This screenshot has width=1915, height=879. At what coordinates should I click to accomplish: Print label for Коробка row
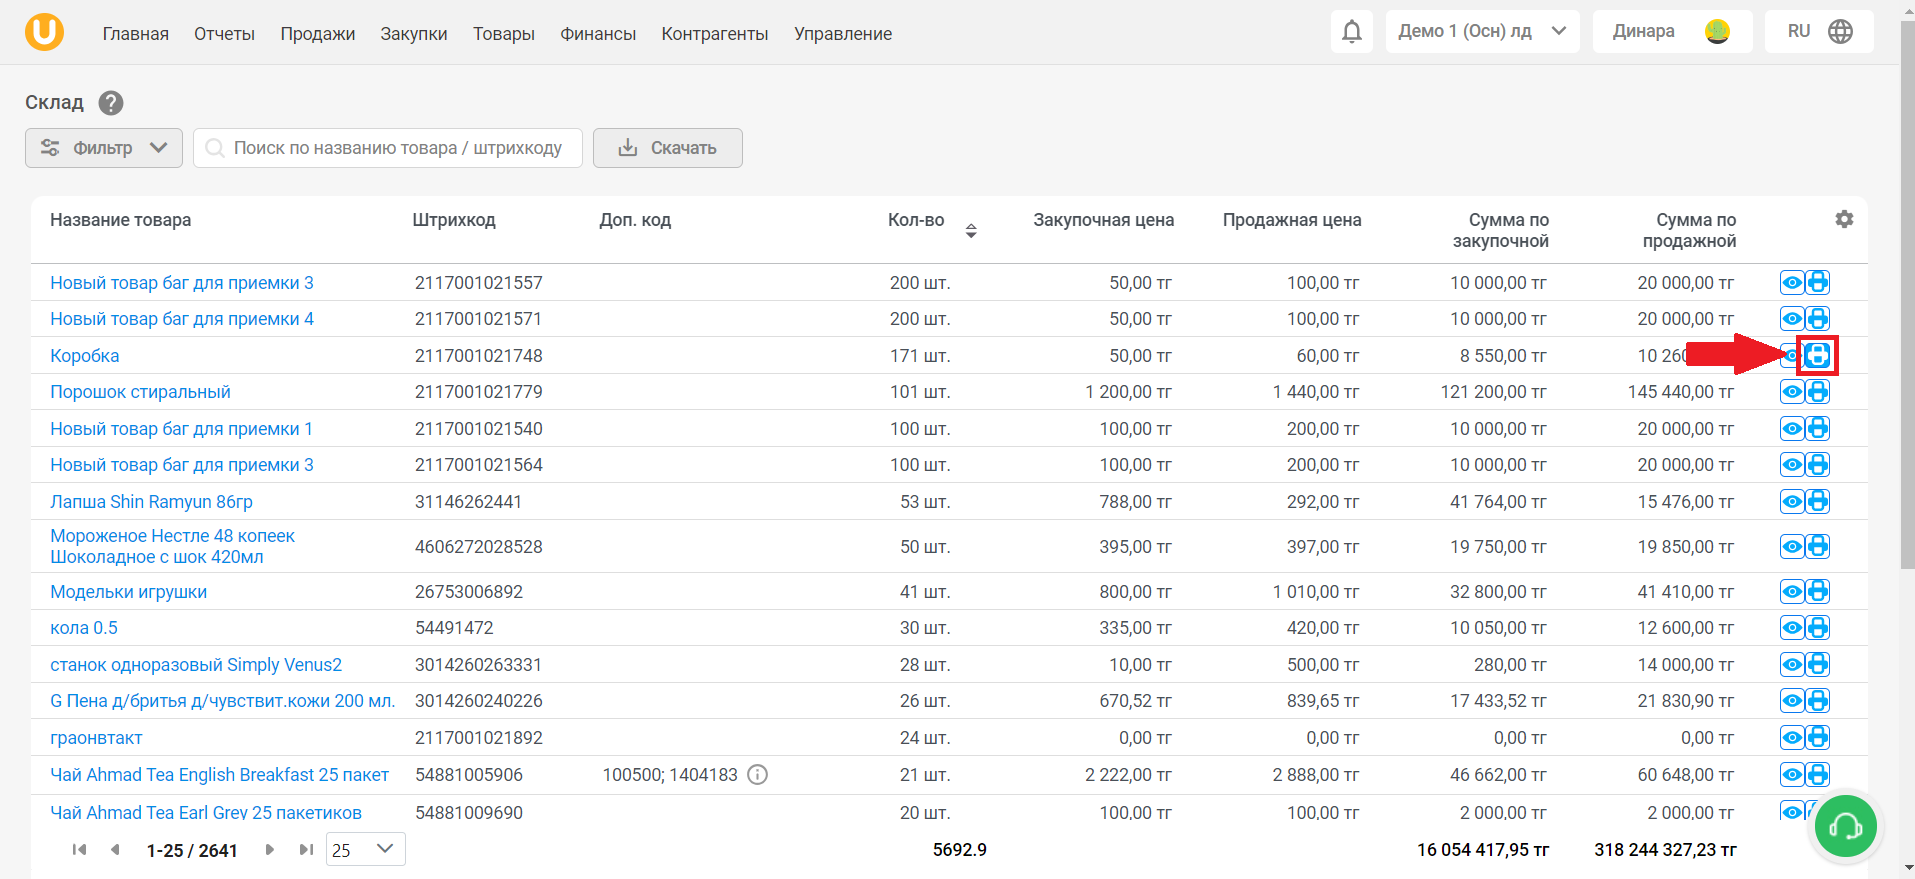(1817, 355)
